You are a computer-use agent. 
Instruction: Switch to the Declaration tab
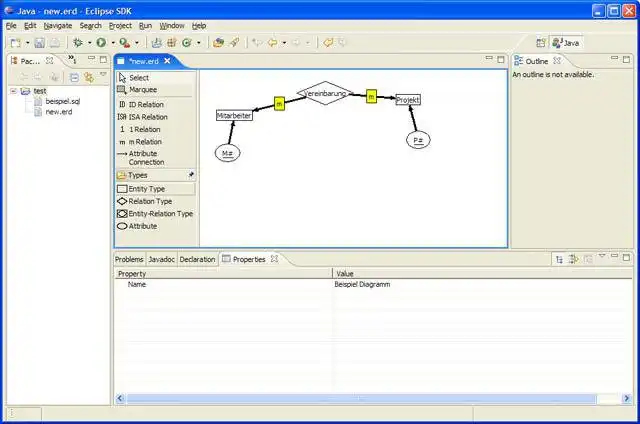coord(197,260)
